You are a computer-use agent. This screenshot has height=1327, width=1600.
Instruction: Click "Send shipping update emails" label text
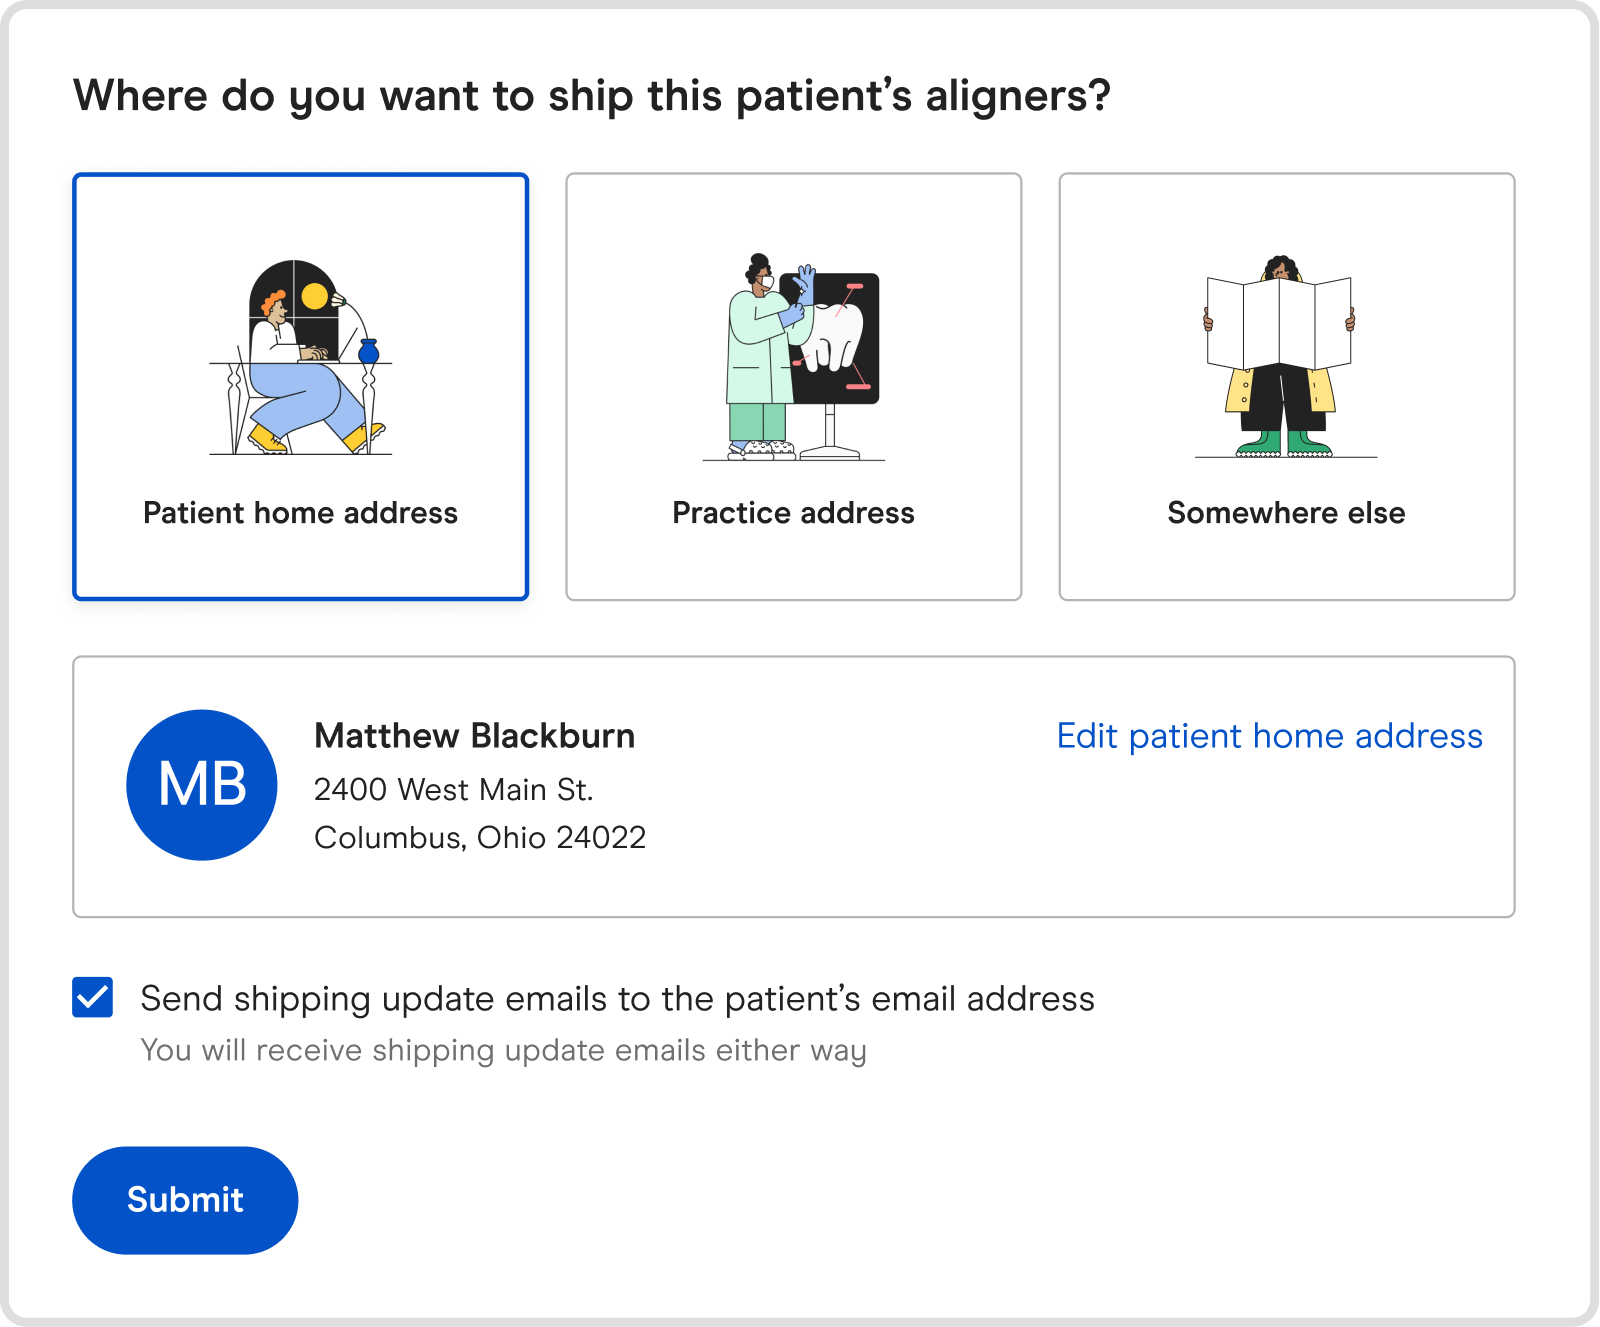click(617, 999)
